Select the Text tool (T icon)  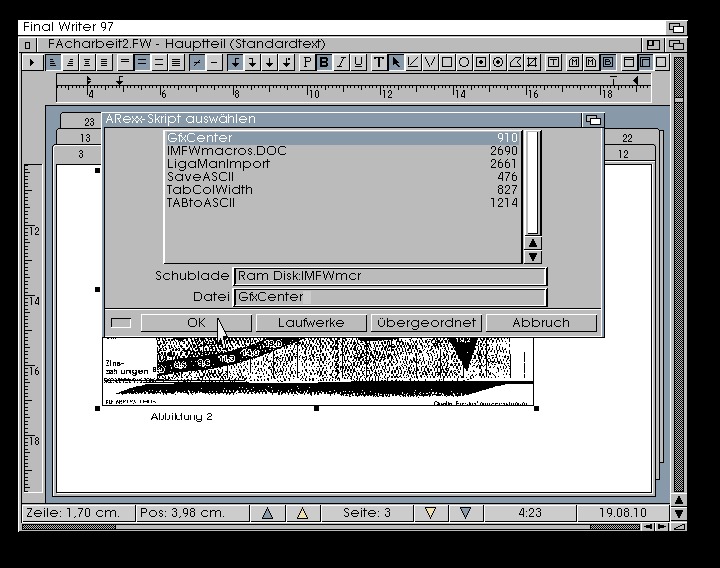tap(380, 62)
